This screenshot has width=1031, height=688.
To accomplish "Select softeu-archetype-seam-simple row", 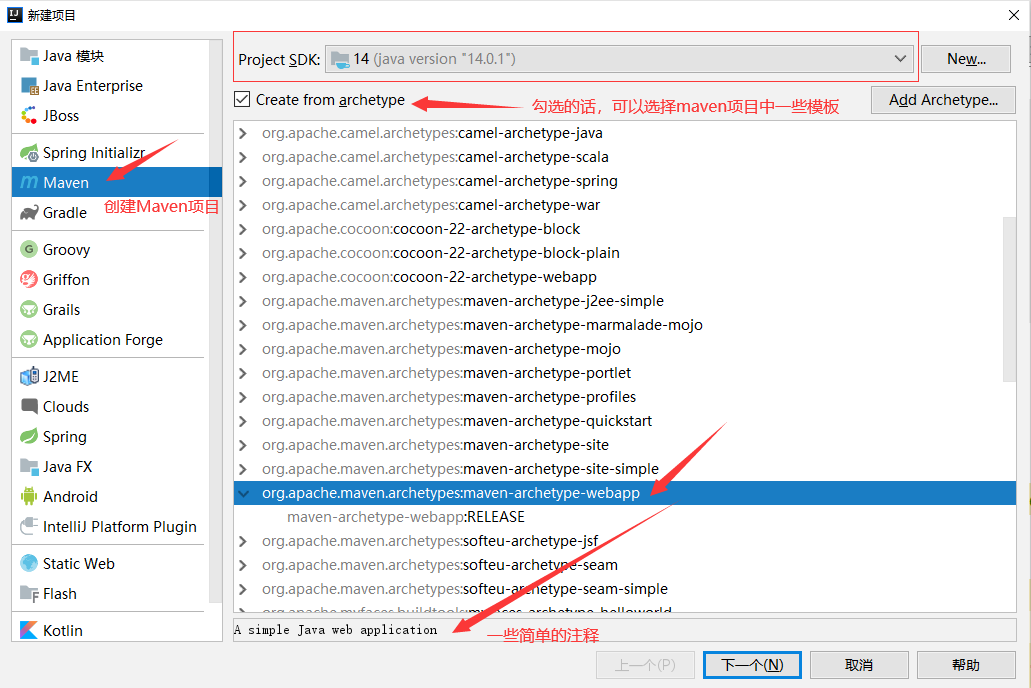I will 625,589.
